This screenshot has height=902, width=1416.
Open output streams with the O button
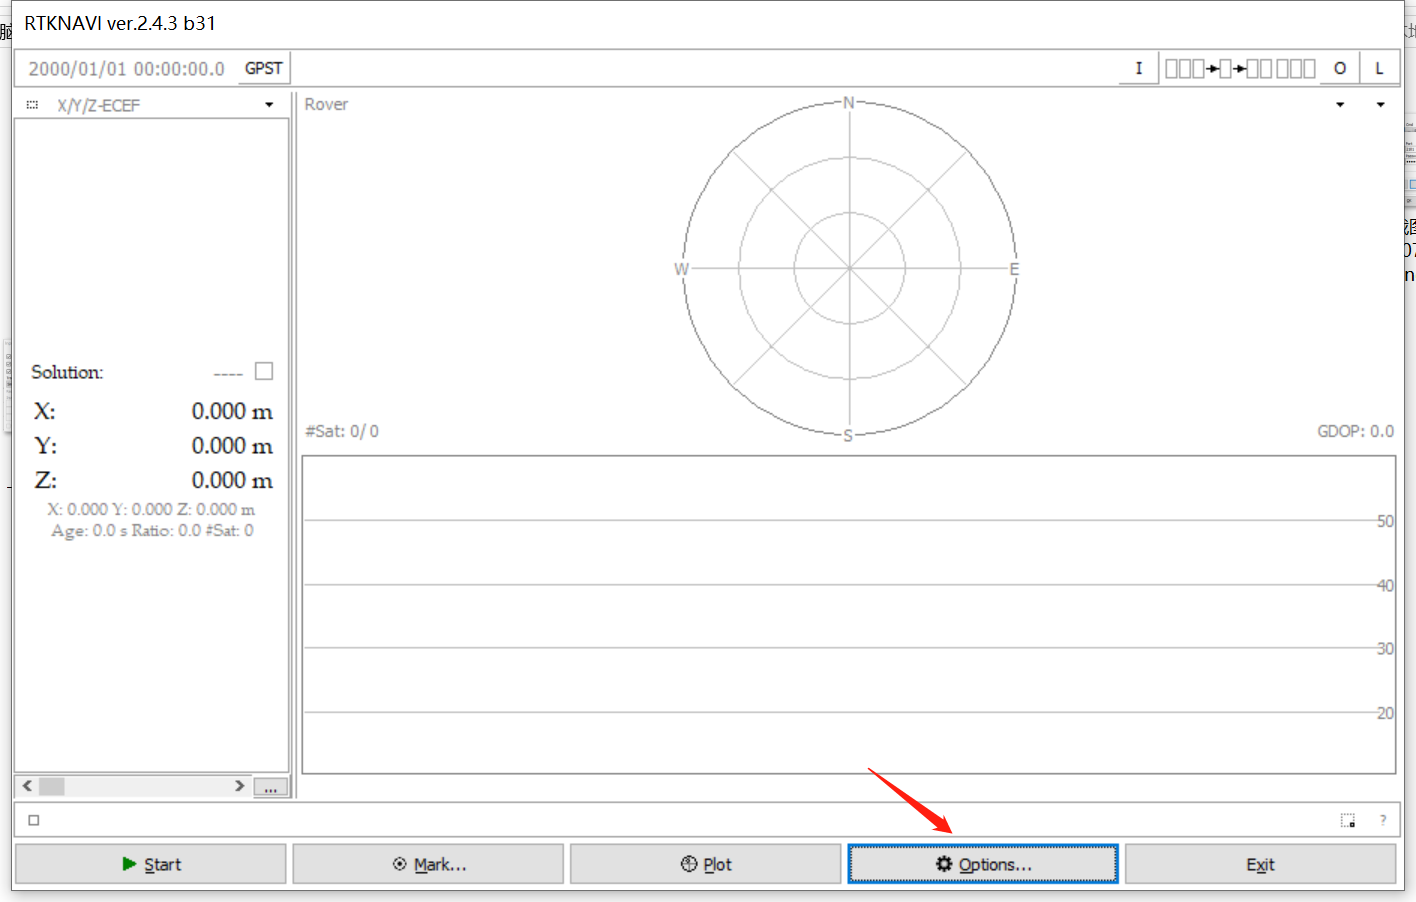click(x=1340, y=68)
